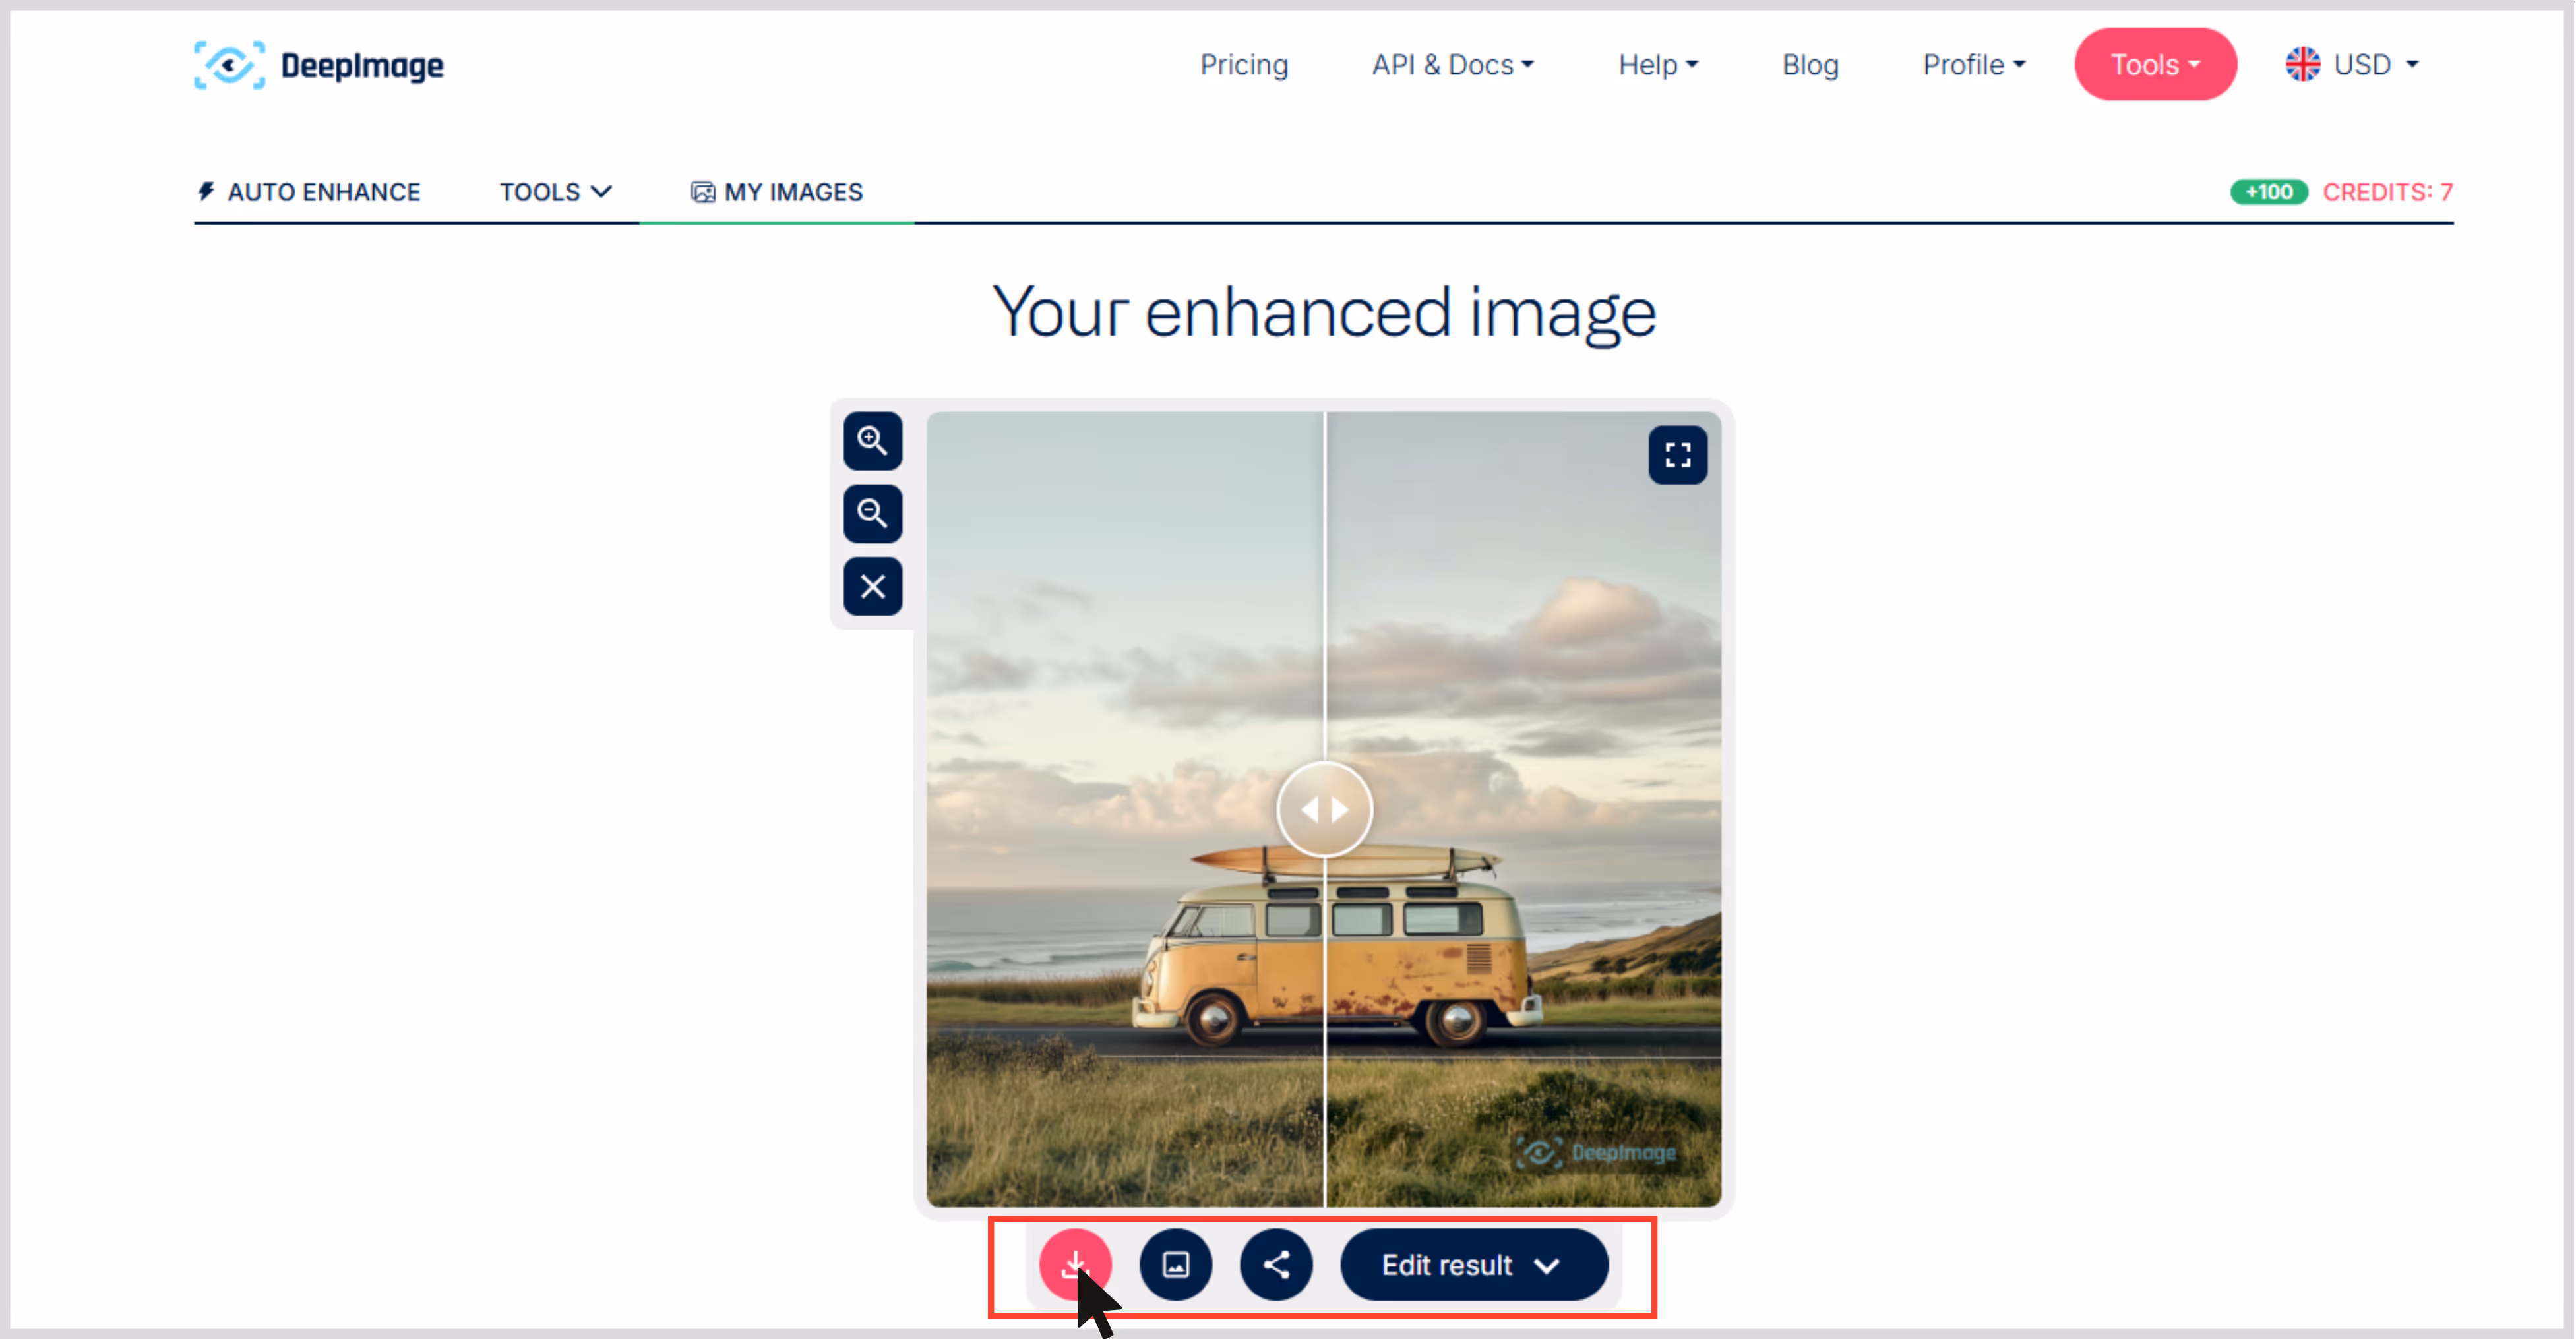Viewport: 2576px width, 1339px height.
Task: Switch to the My Images tab
Action: [x=777, y=191]
